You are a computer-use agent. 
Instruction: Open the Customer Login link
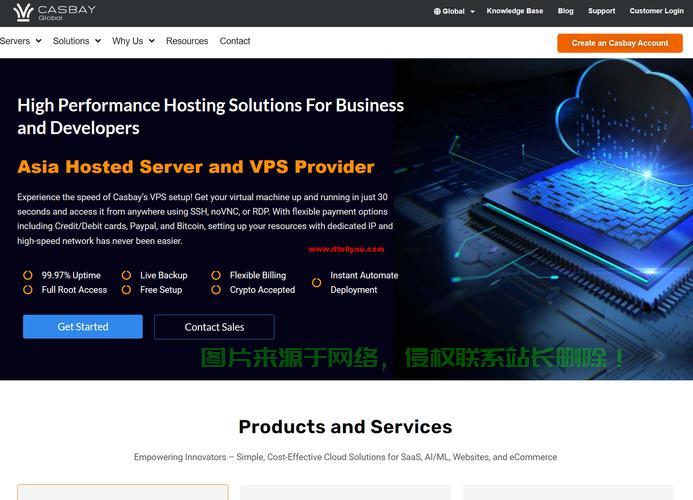click(656, 11)
